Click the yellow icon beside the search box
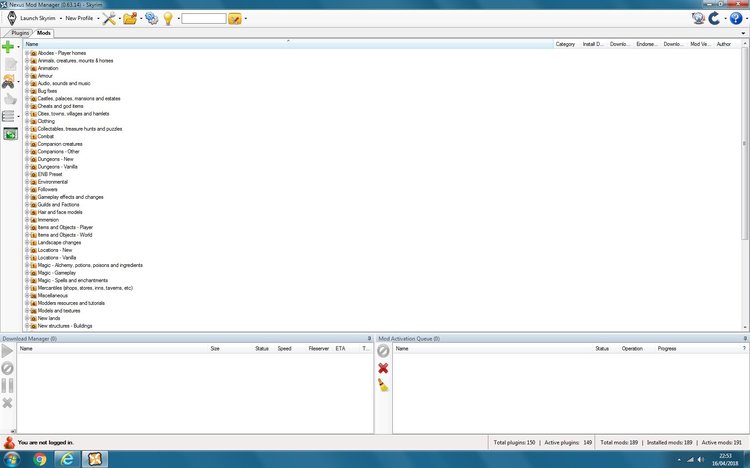This screenshot has height=468, width=750. tap(235, 19)
